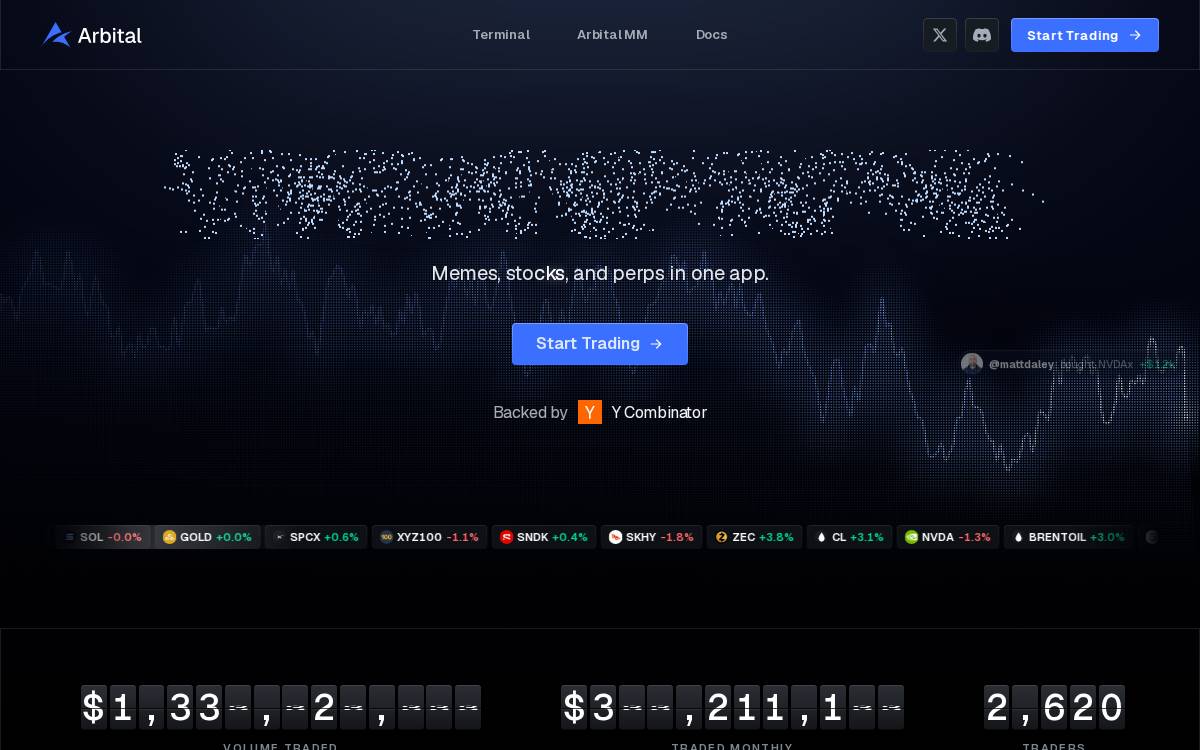The height and width of the screenshot is (750, 1200).
Task: Click the 2,620 traders counter
Action: pos(1054,707)
